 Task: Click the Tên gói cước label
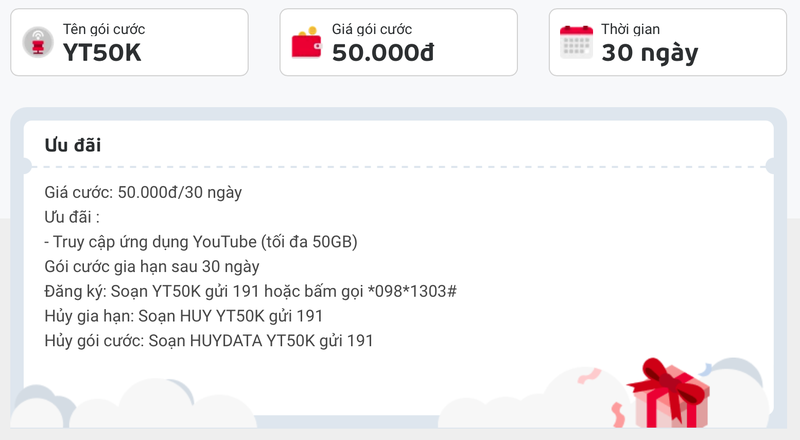pyautogui.click(x=104, y=29)
